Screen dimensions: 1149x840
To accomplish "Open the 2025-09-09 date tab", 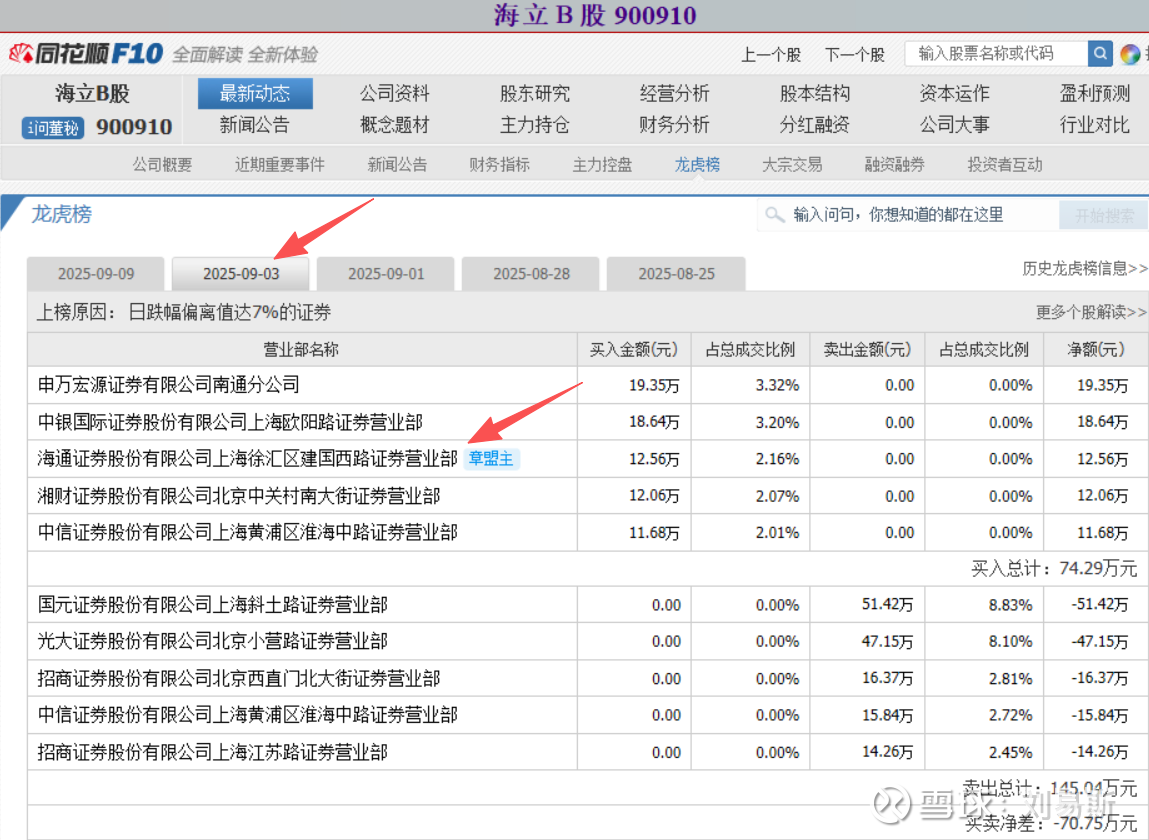I will pyautogui.click(x=96, y=274).
